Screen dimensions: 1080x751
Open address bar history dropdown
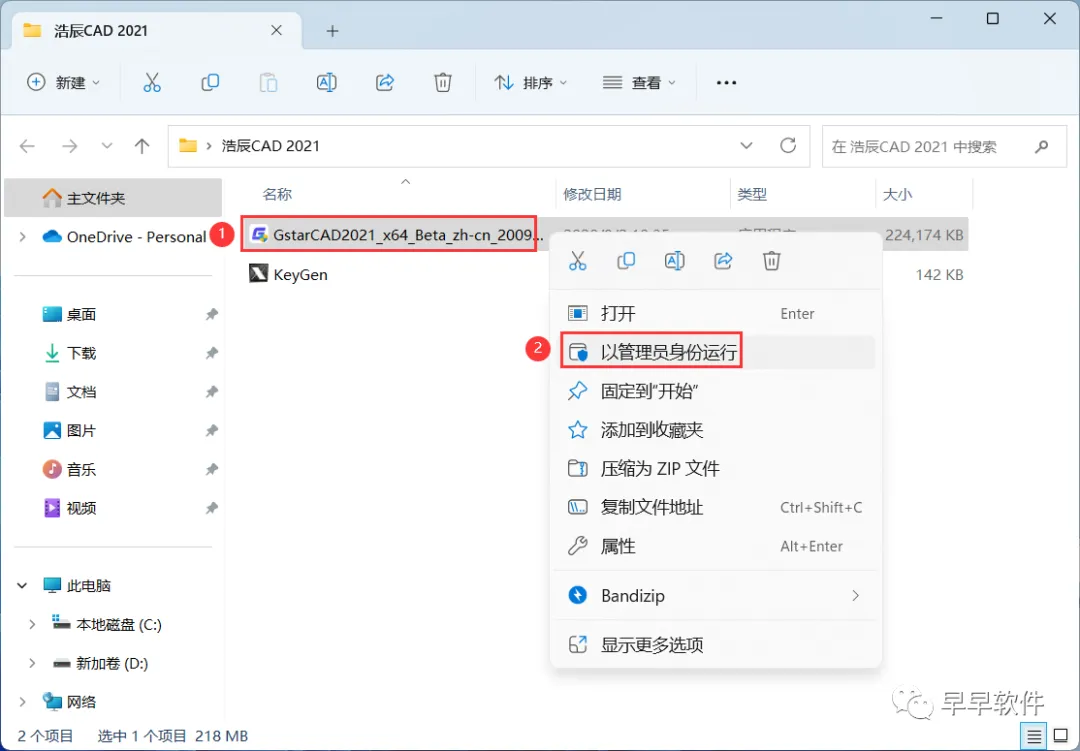[x=746, y=146]
